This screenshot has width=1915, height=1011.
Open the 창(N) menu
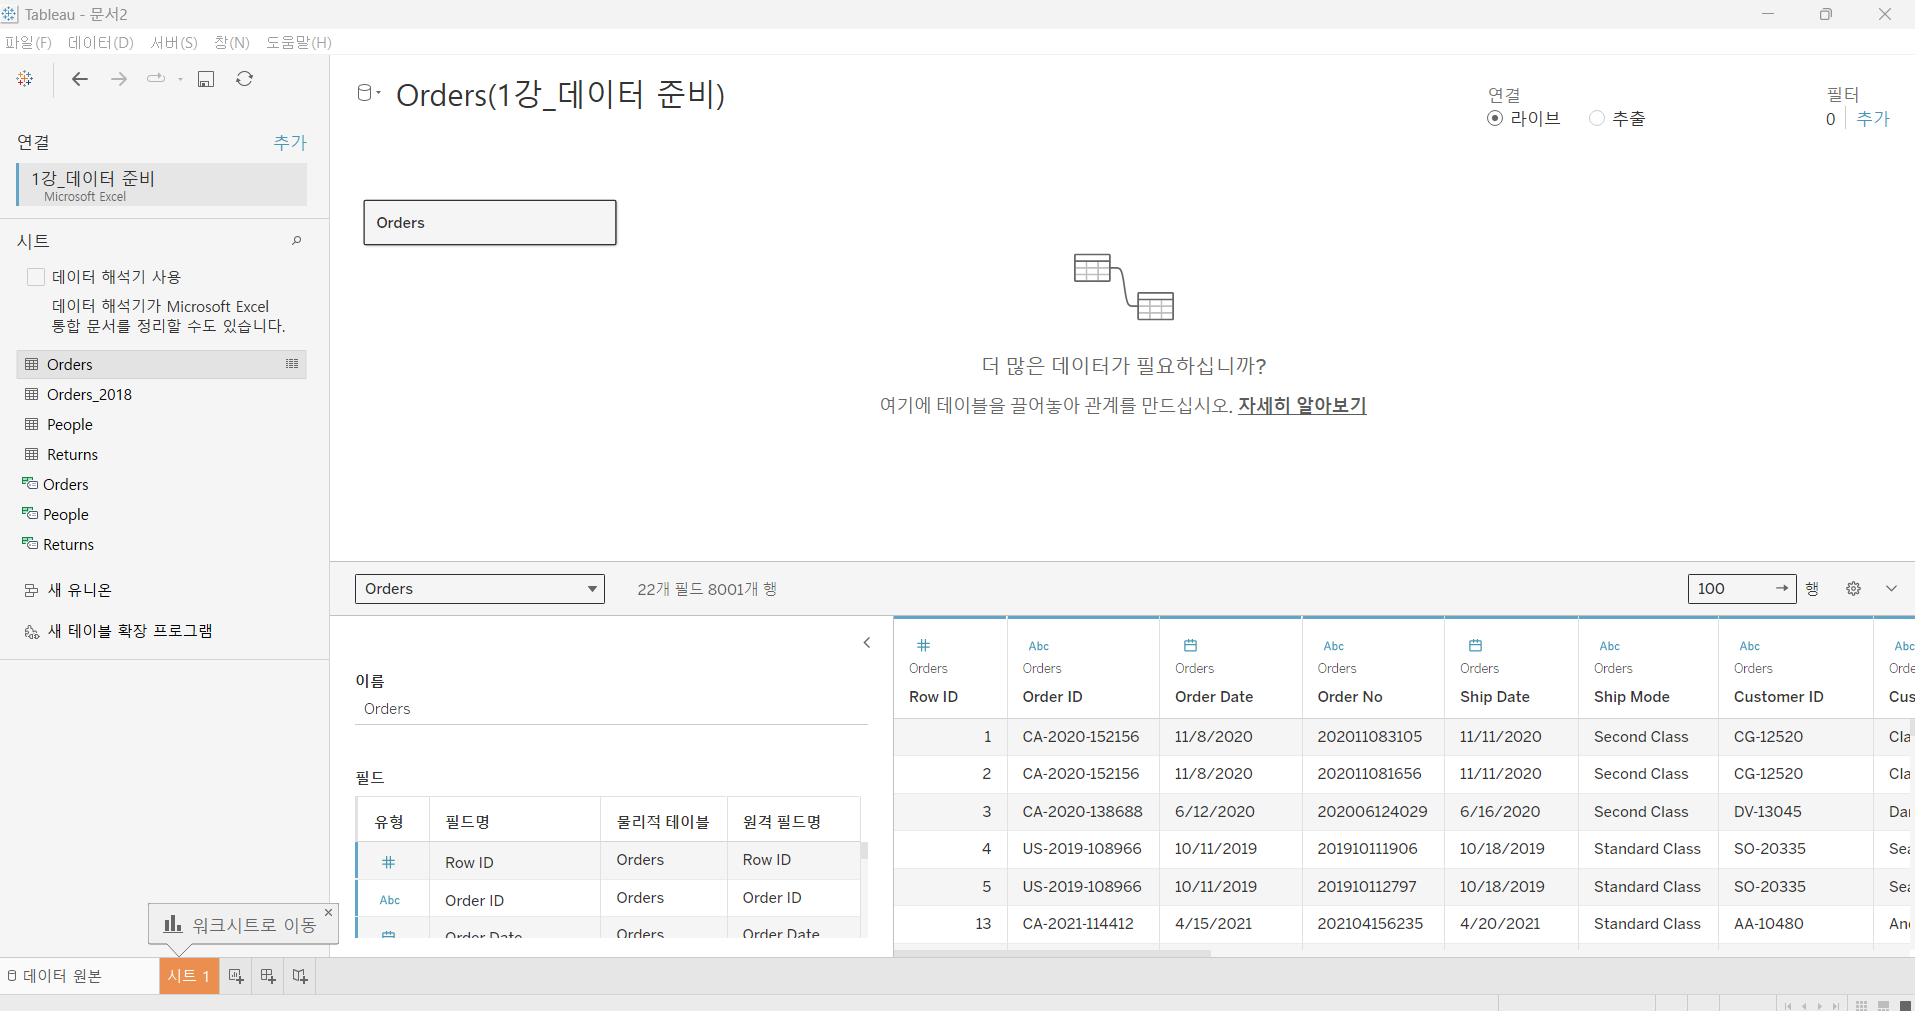(231, 42)
